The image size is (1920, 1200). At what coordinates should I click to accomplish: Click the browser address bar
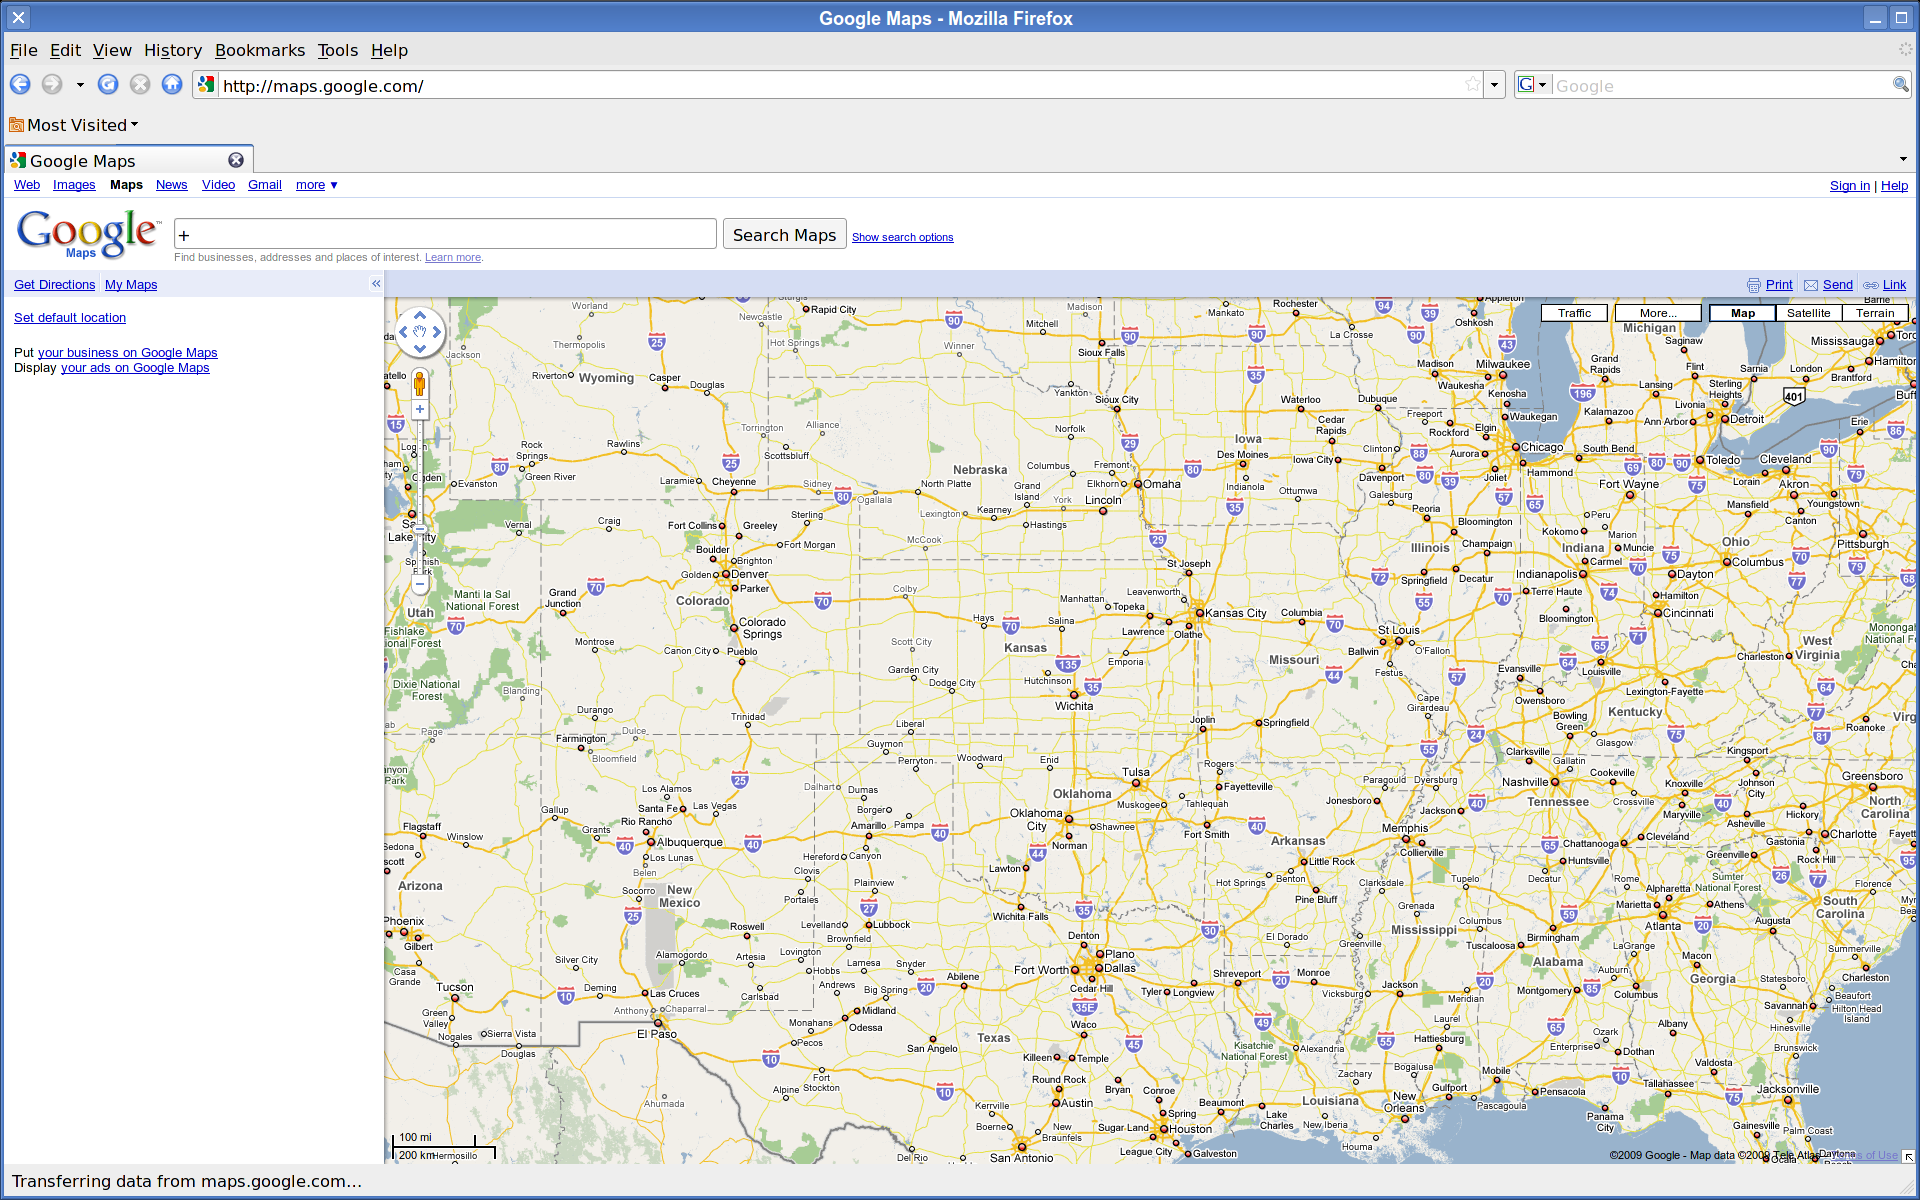pos(840,85)
